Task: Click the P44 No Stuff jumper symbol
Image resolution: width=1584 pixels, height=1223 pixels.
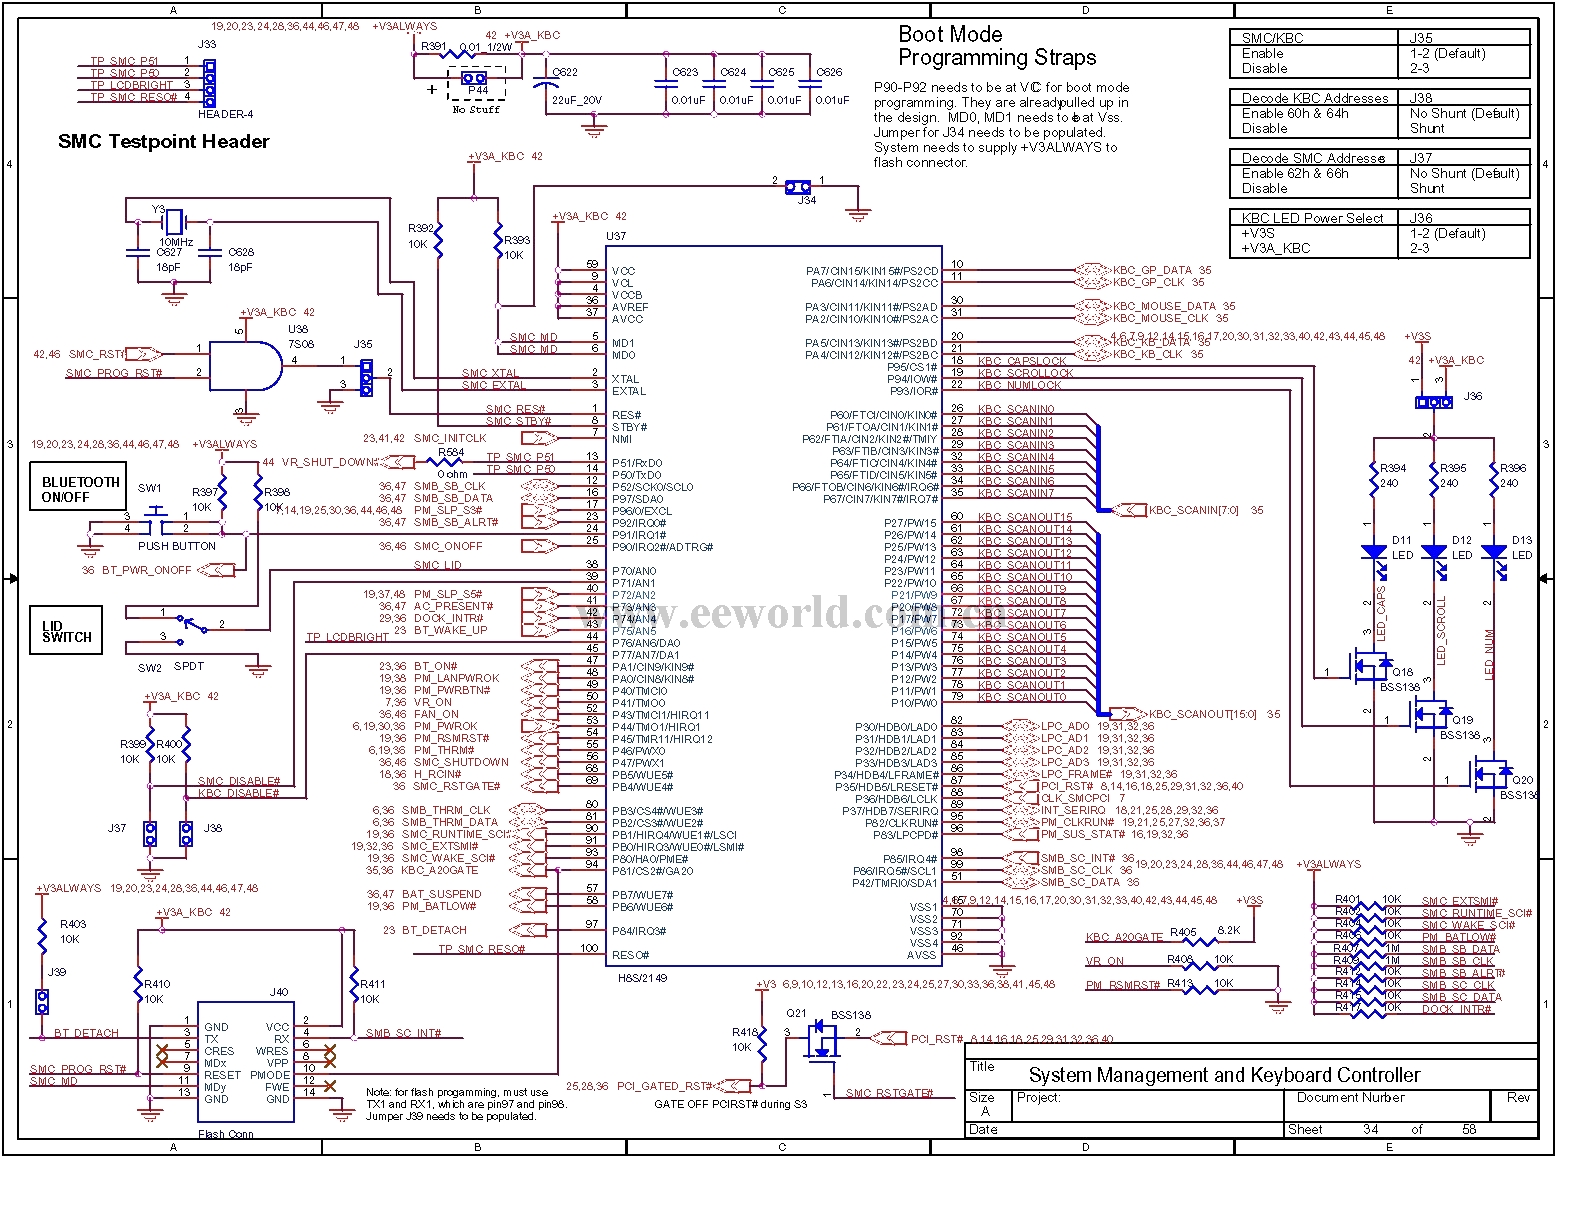Action: point(474,78)
